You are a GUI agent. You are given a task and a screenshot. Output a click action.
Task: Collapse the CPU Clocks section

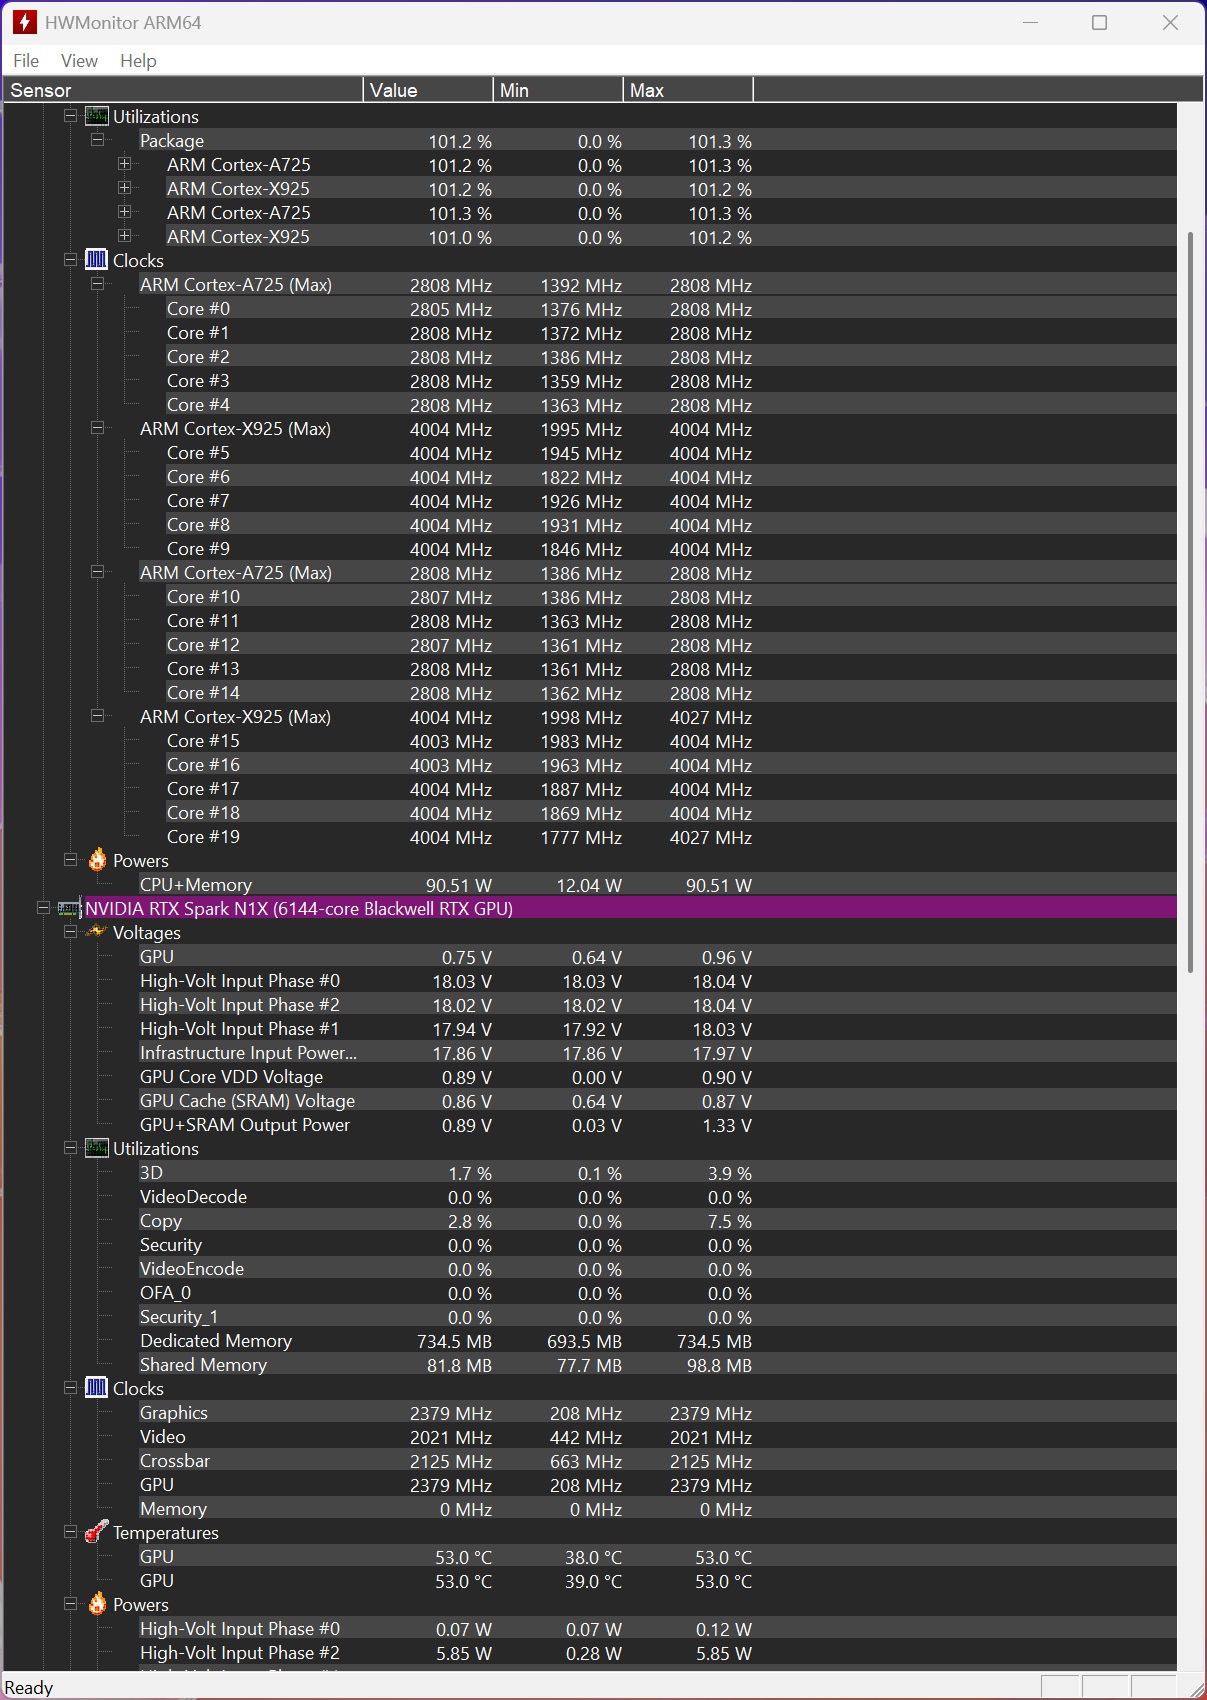(70, 260)
